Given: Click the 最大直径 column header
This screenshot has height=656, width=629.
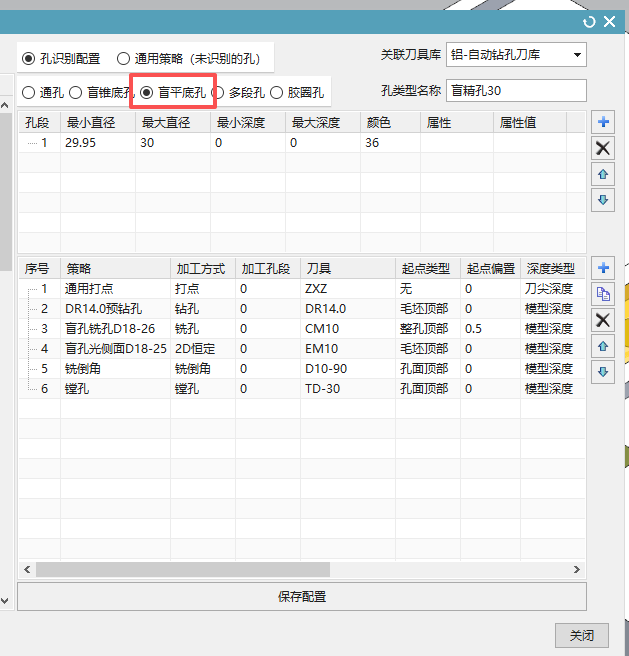Looking at the screenshot, I should pos(173,123).
